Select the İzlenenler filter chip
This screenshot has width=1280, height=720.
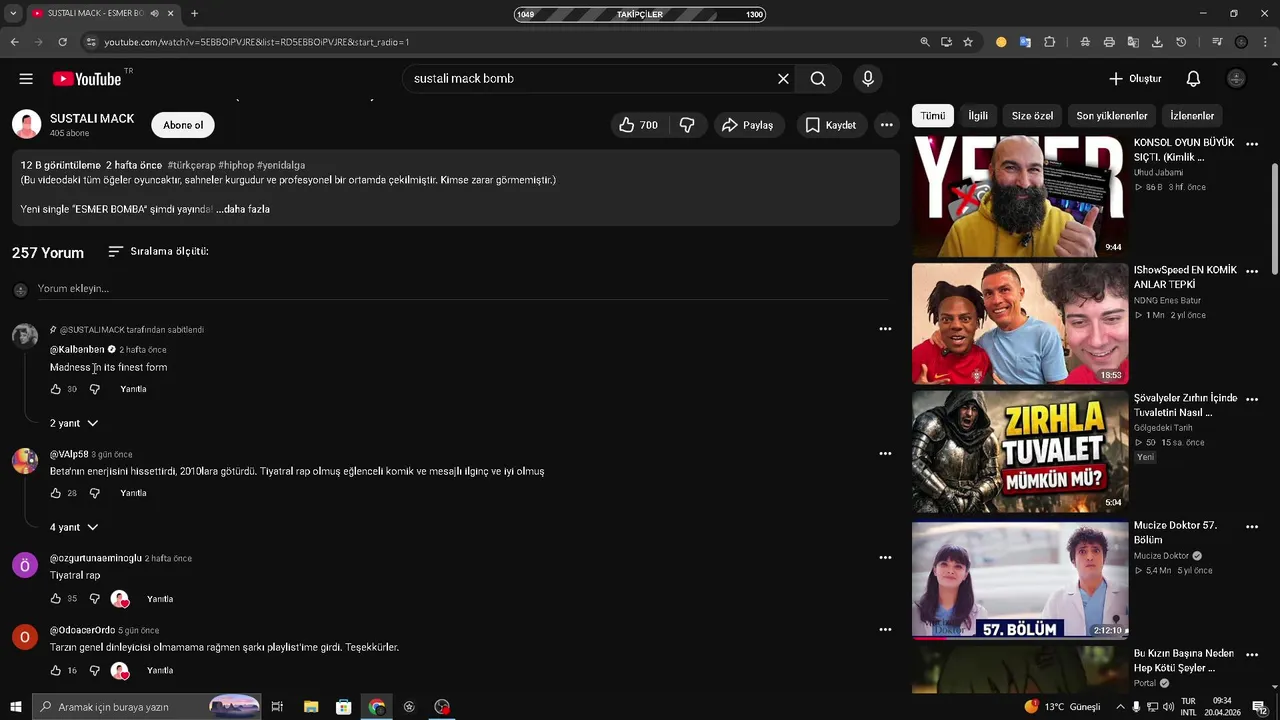pos(1192,116)
